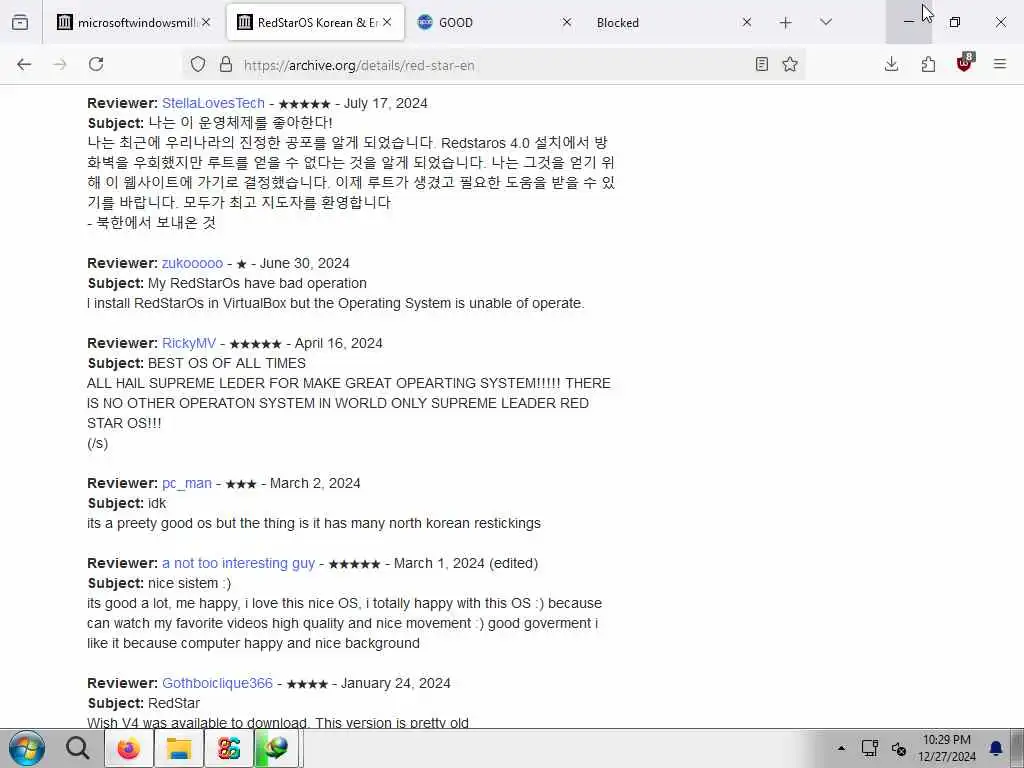Open the notifications bell icon

[x=996, y=748]
